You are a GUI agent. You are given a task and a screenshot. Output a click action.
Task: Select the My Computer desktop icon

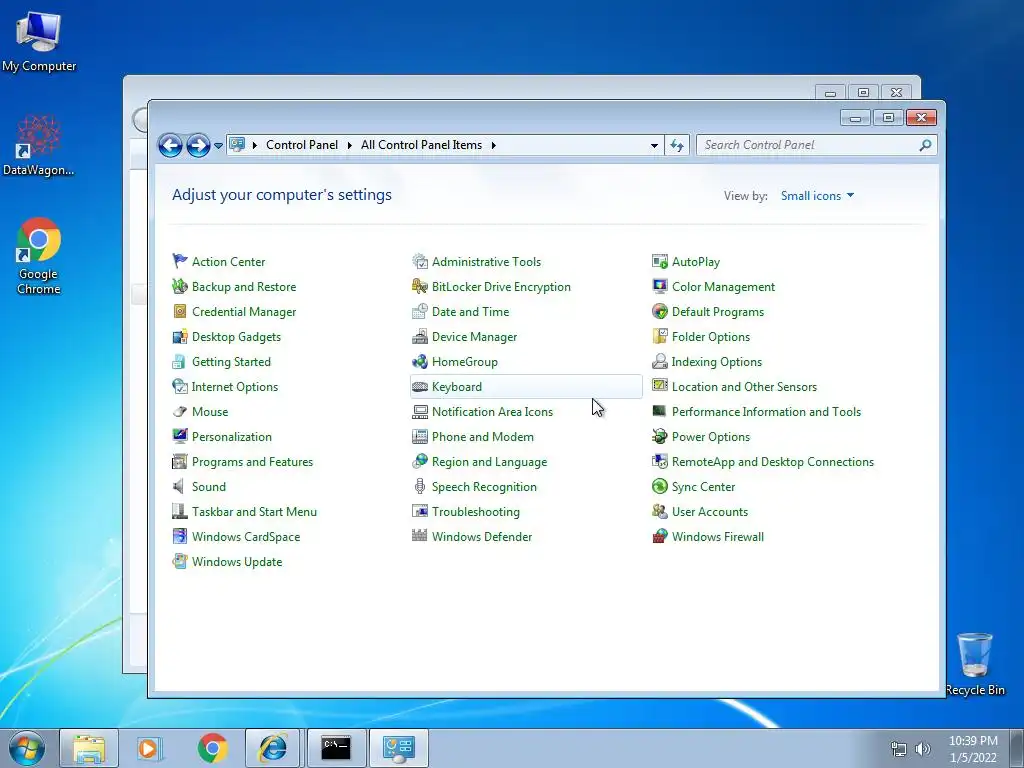tap(39, 41)
